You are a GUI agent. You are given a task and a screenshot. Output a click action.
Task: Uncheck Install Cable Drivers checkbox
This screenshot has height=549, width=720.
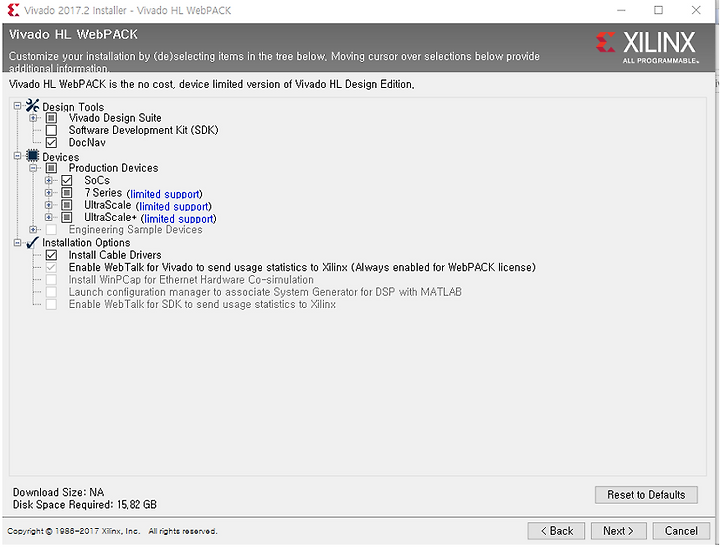51,255
